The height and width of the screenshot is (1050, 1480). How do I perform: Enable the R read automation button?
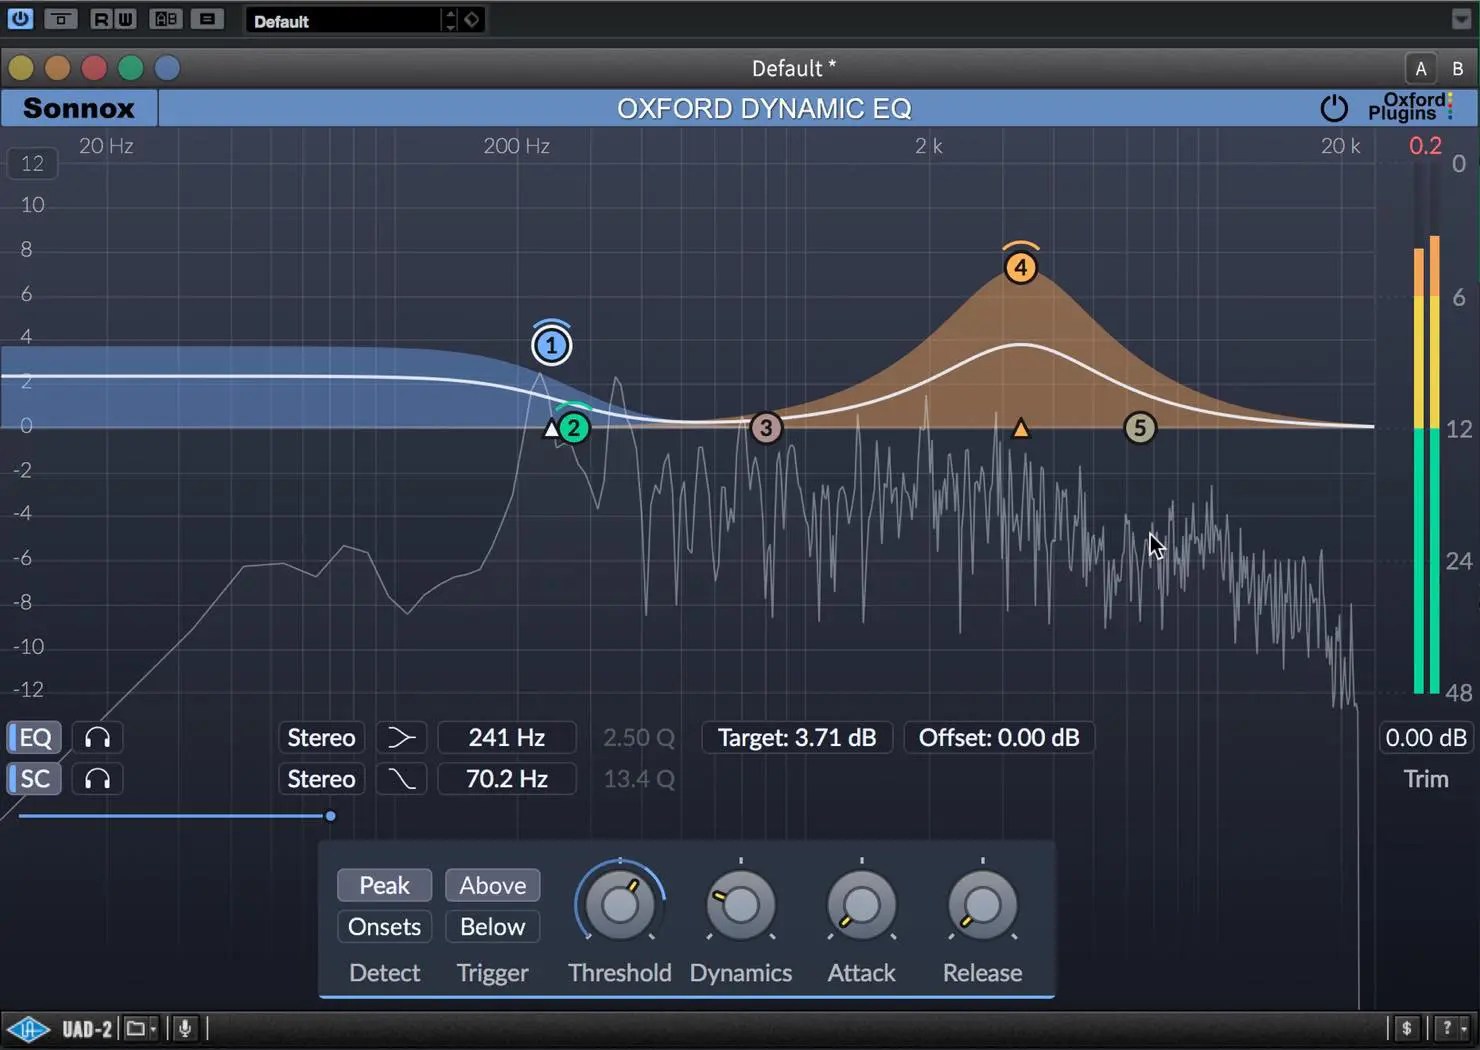click(101, 18)
